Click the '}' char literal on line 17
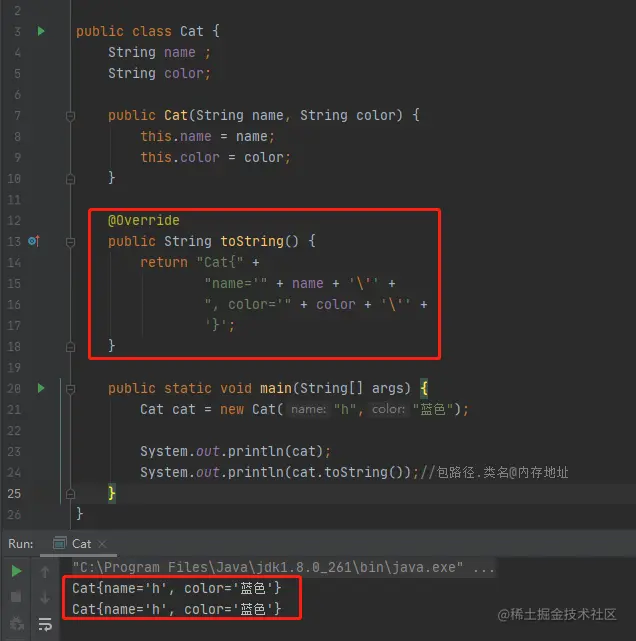This screenshot has width=636, height=641. [216, 325]
